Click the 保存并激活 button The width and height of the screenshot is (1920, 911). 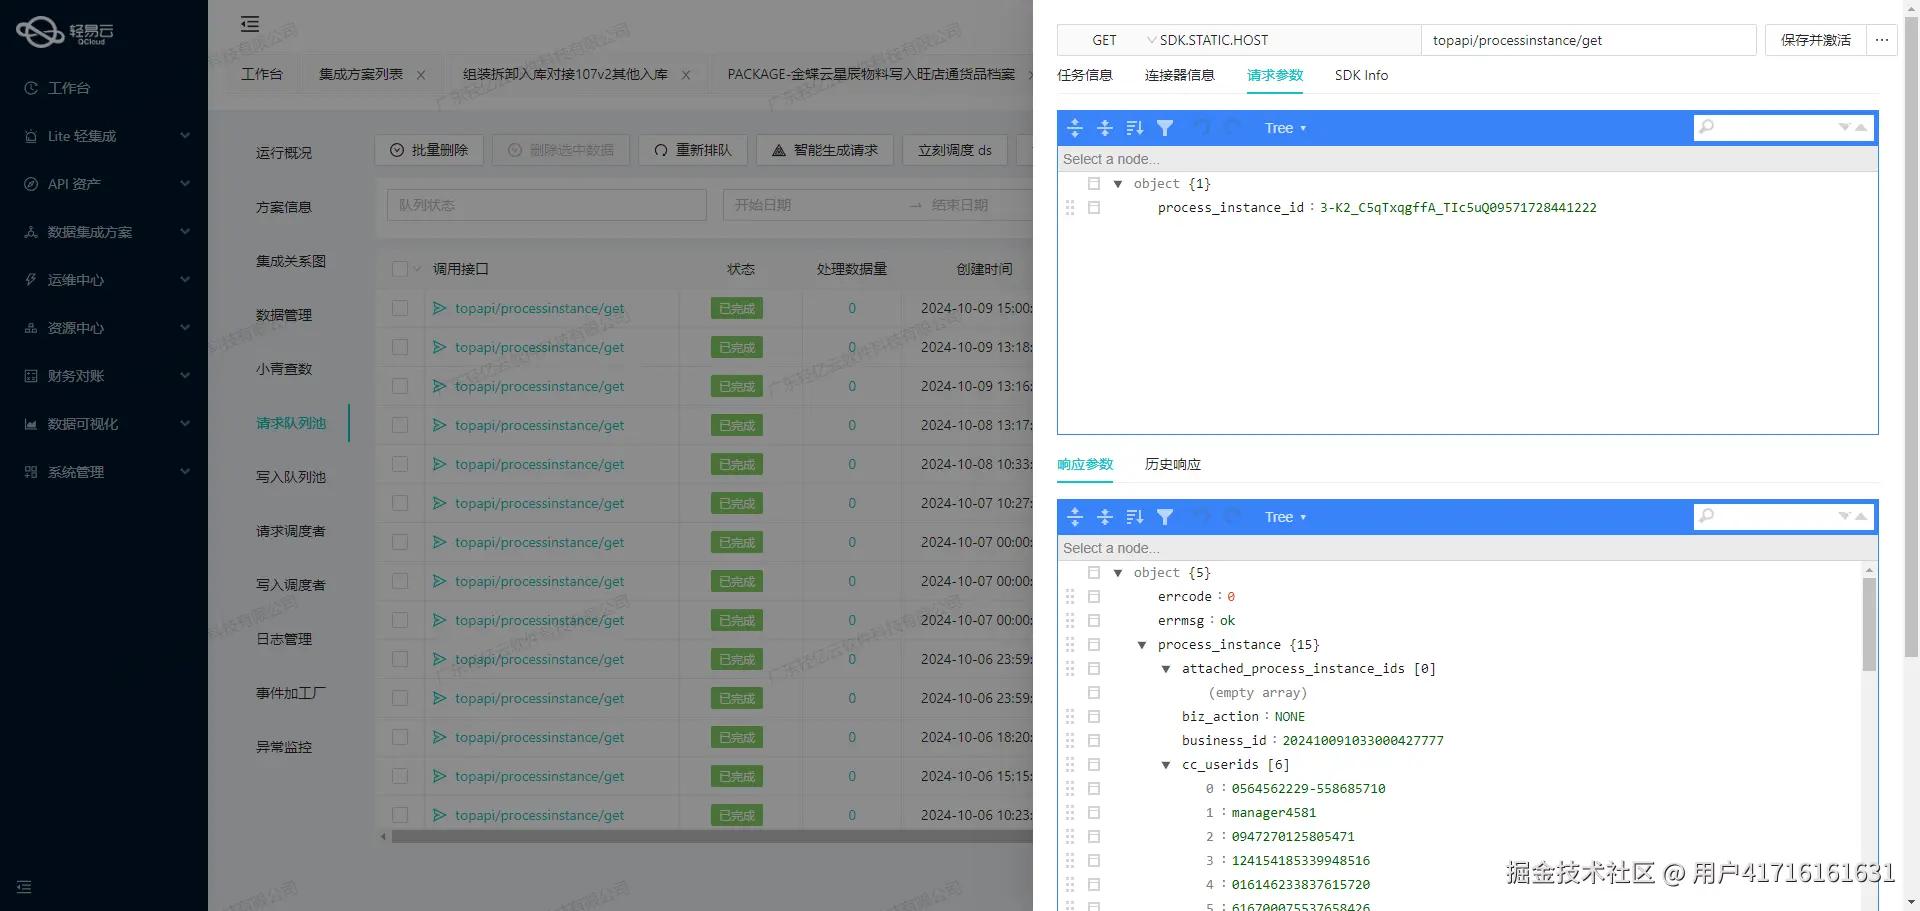click(1816, 40)
